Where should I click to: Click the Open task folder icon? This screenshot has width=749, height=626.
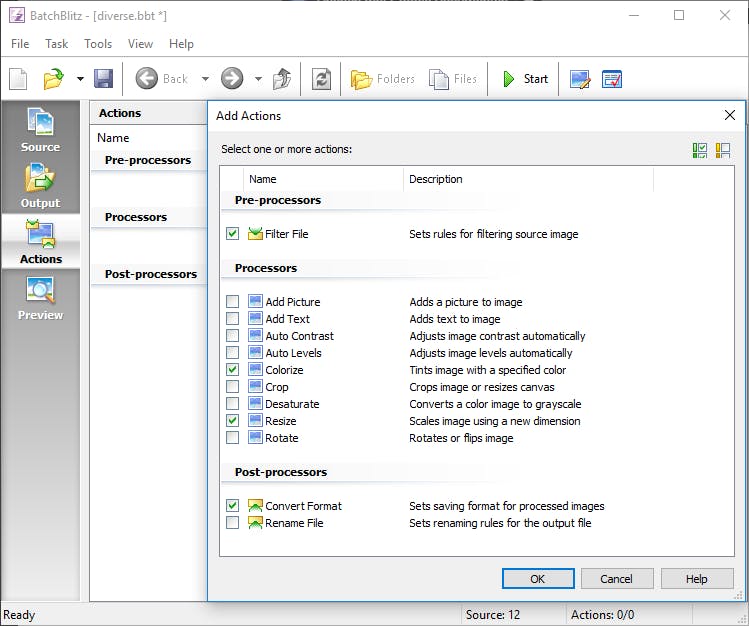[x=54, y=79]
